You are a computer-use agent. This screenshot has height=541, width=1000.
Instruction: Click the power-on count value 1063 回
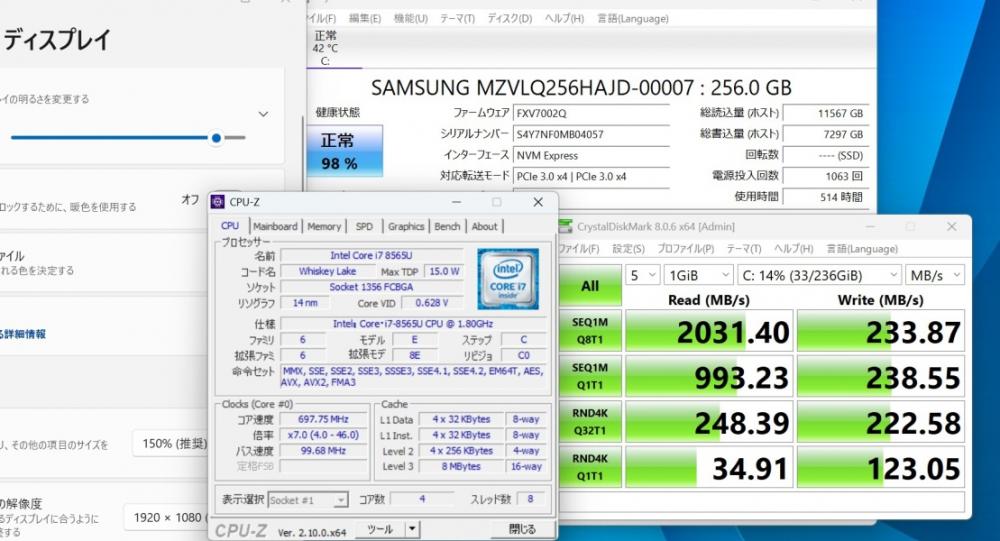click(825, 176)
